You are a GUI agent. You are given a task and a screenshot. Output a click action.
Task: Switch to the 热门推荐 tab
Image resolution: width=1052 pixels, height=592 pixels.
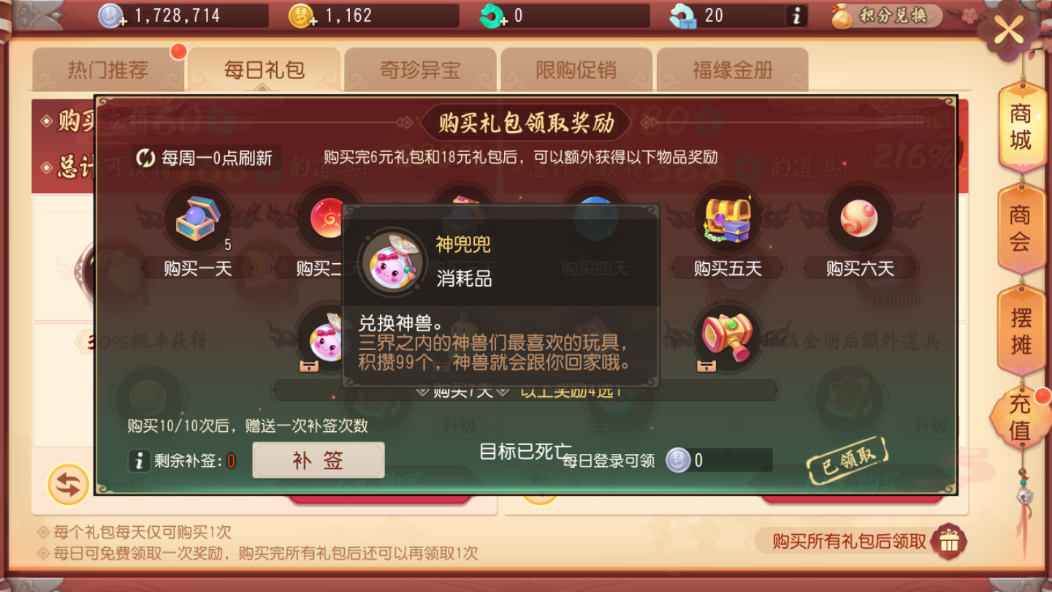coord(107,69)
